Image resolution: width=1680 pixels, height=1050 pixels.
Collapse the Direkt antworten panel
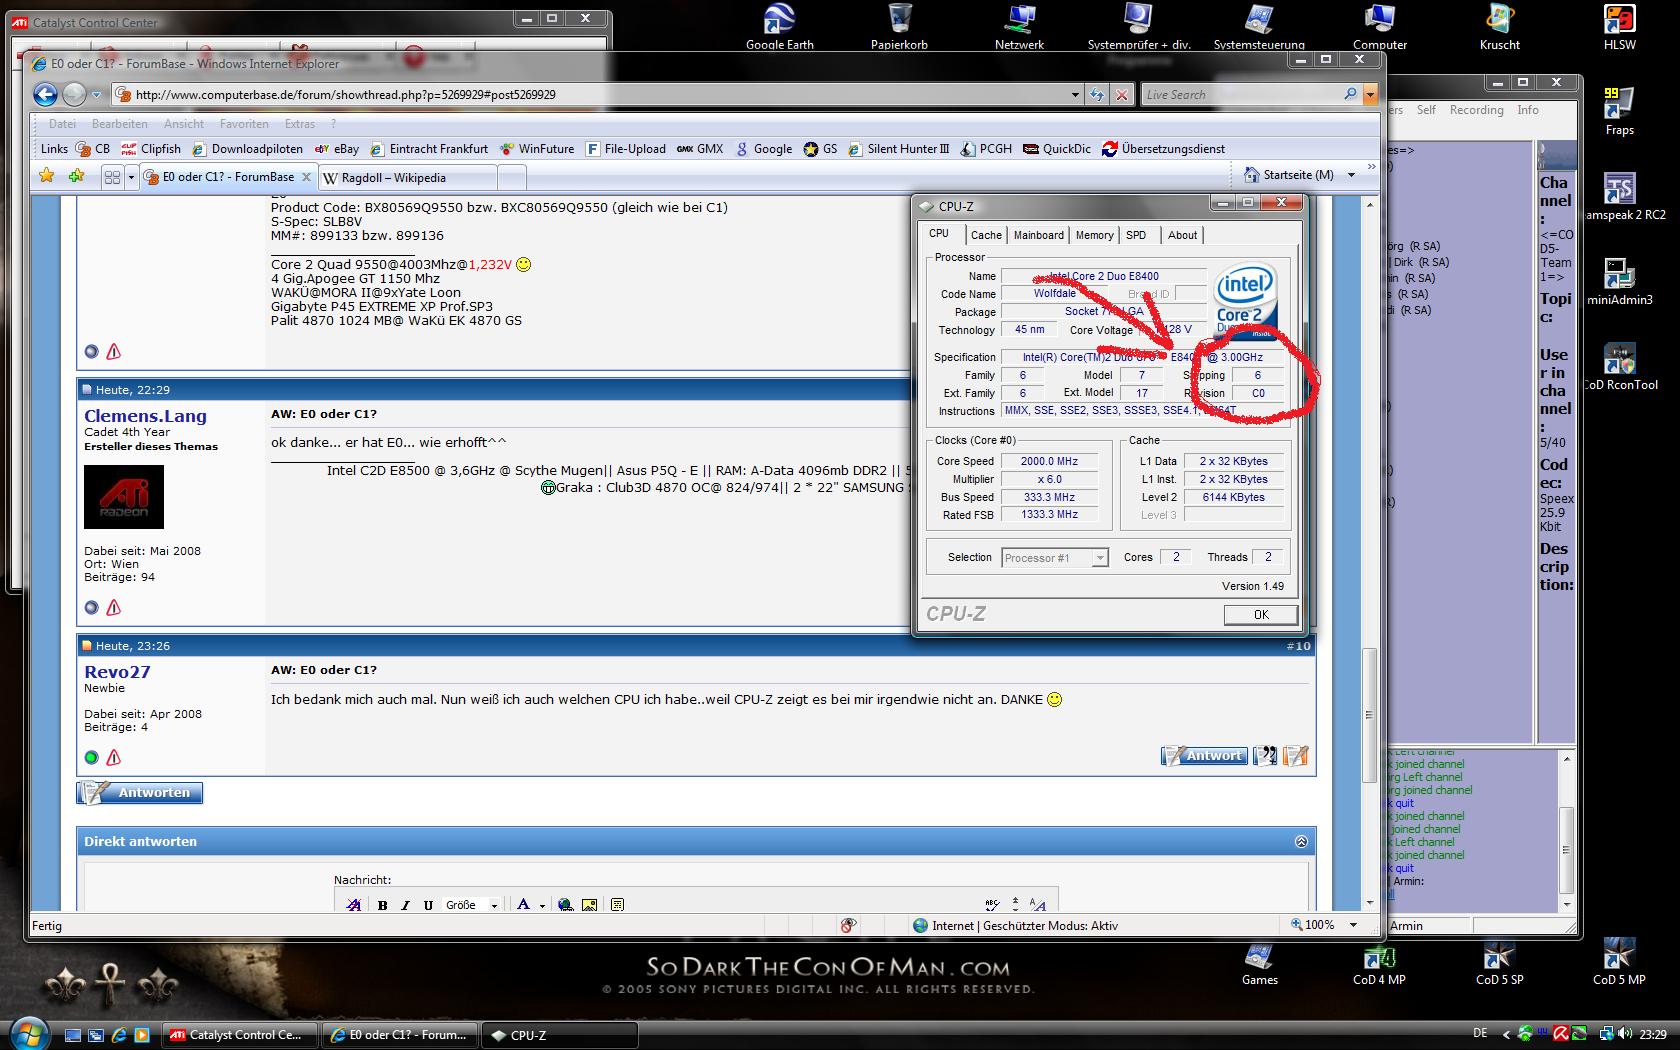tap(1301, 842)
